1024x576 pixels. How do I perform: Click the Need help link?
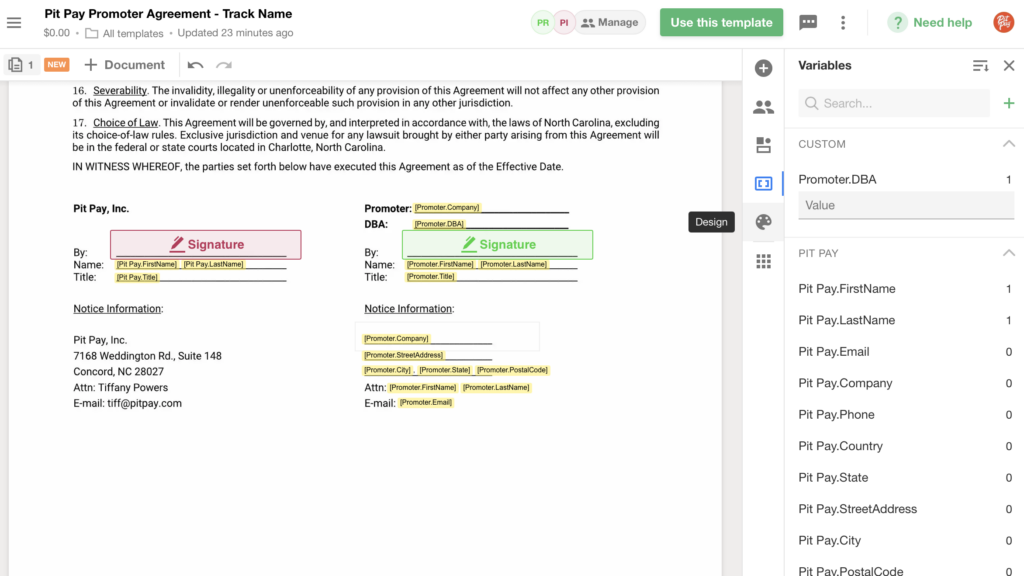point(930,22)
